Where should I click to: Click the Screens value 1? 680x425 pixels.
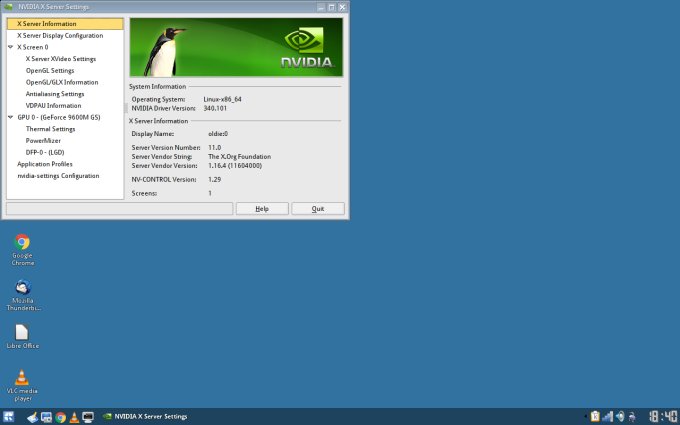[210, 193]
